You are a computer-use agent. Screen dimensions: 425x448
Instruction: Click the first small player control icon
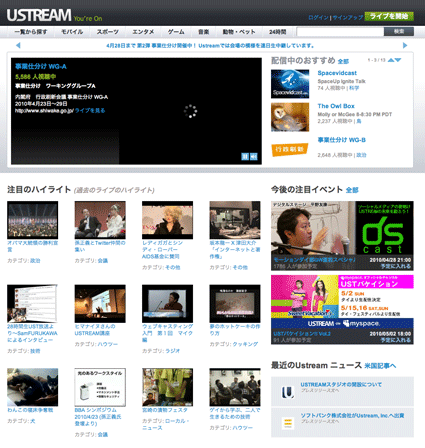pos(245,156)
